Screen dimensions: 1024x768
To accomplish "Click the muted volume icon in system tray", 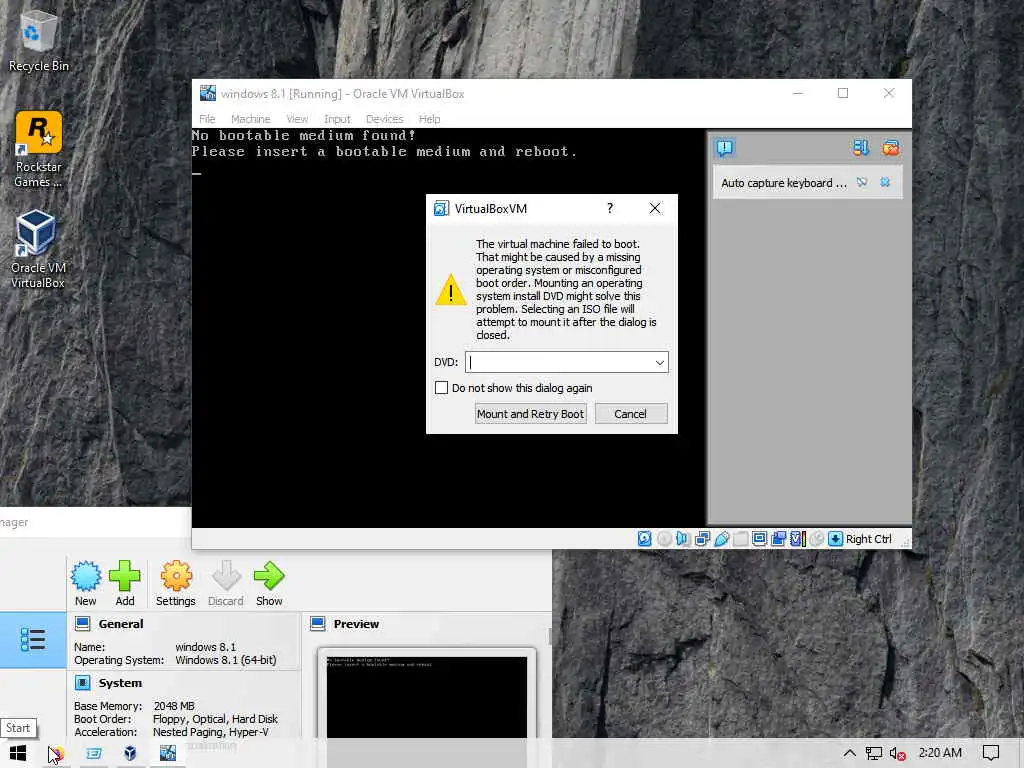I will pos(897,754).
